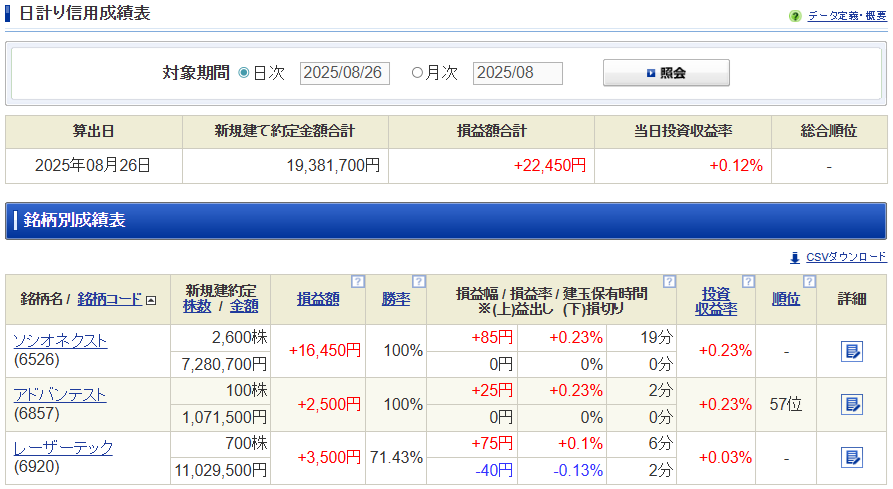The height and width of the screenshot is (489, 893).
Task: Click help icon above 投資収益率 column
Action: tap(747, 281)
